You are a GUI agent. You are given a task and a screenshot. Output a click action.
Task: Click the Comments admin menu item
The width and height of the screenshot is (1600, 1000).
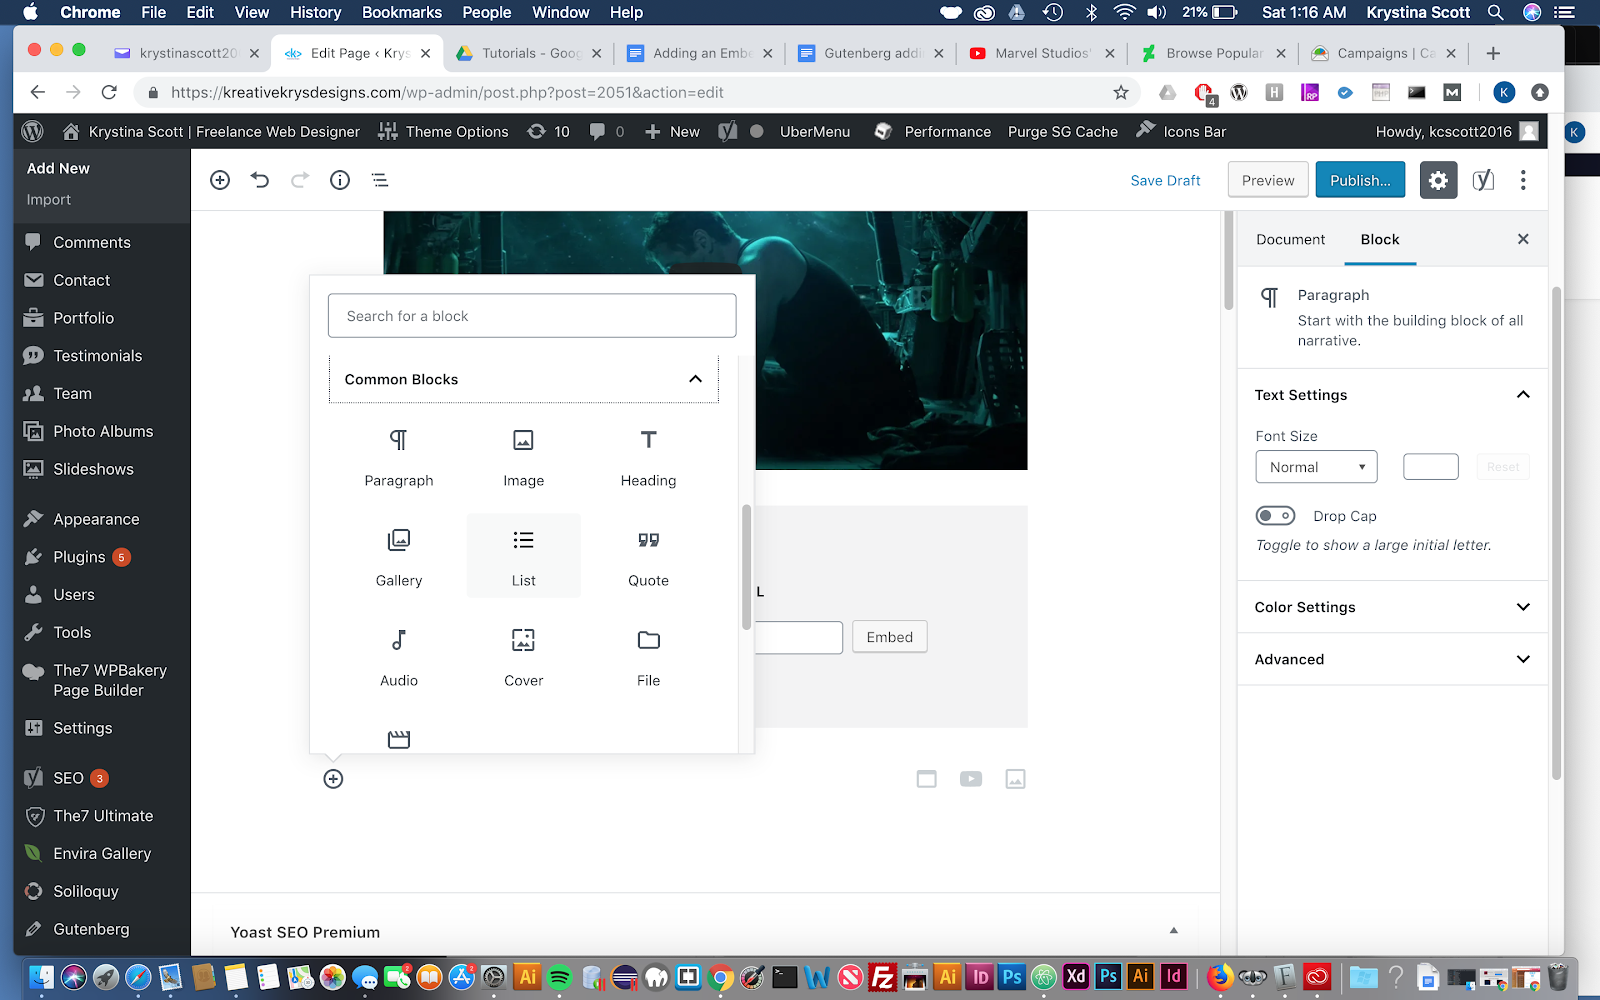[x=91, y=242]
